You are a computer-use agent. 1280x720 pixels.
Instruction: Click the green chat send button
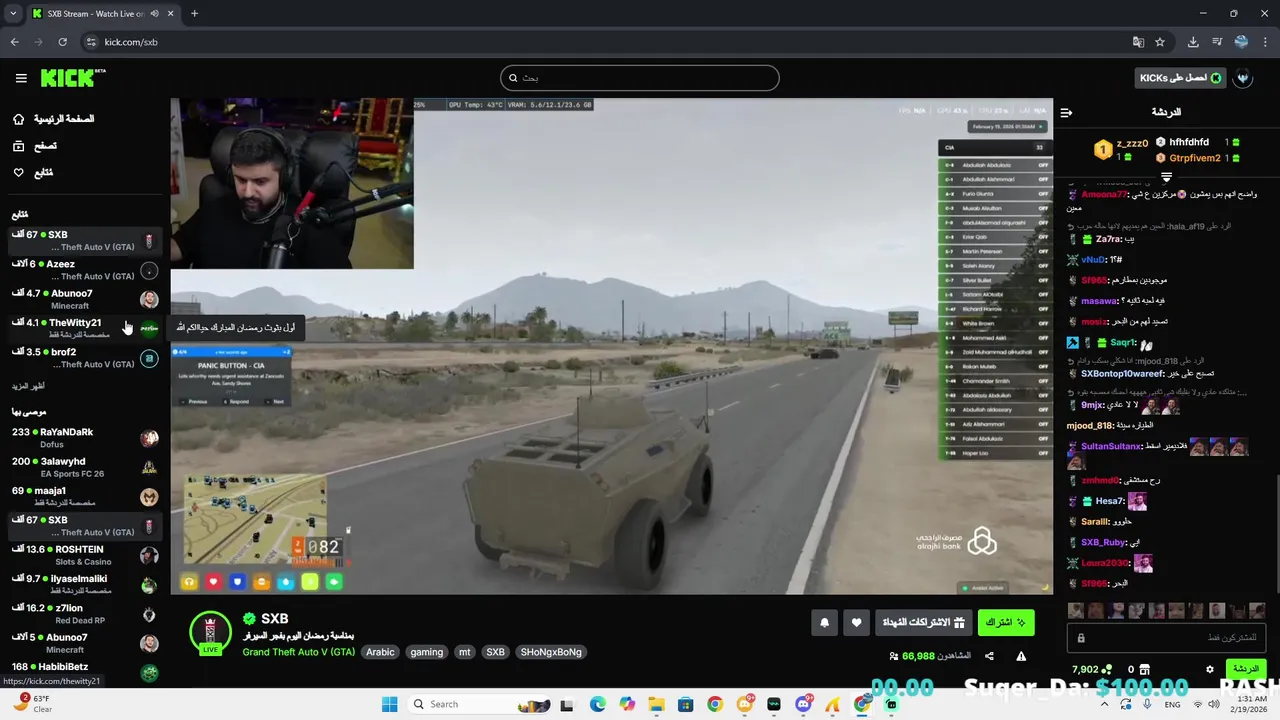pos(1246,668)
